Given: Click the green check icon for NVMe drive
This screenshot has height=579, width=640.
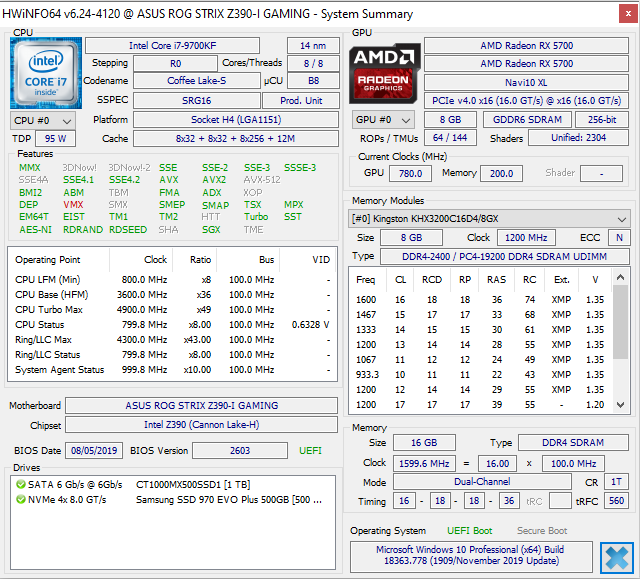Looking at the screenshot, I should pos(20,499).
